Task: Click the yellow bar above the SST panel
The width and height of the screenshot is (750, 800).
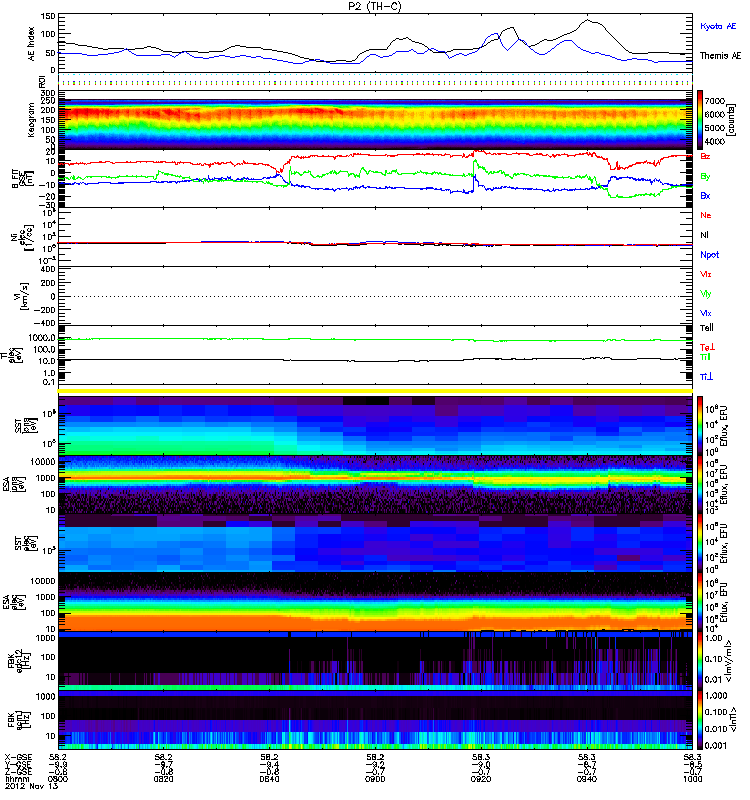Action: pos(375,391)
